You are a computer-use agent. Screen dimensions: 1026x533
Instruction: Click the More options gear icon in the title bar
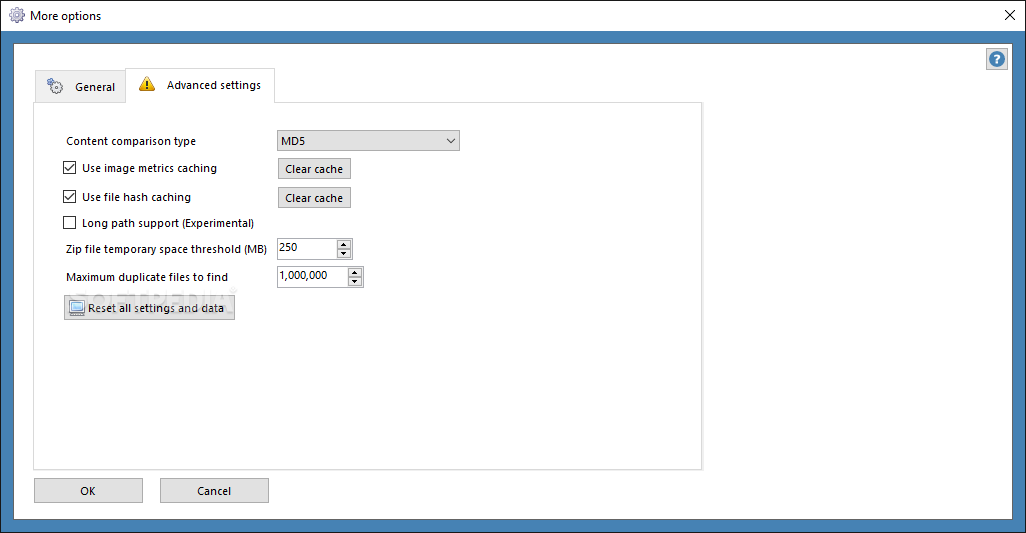coord(17,15)
